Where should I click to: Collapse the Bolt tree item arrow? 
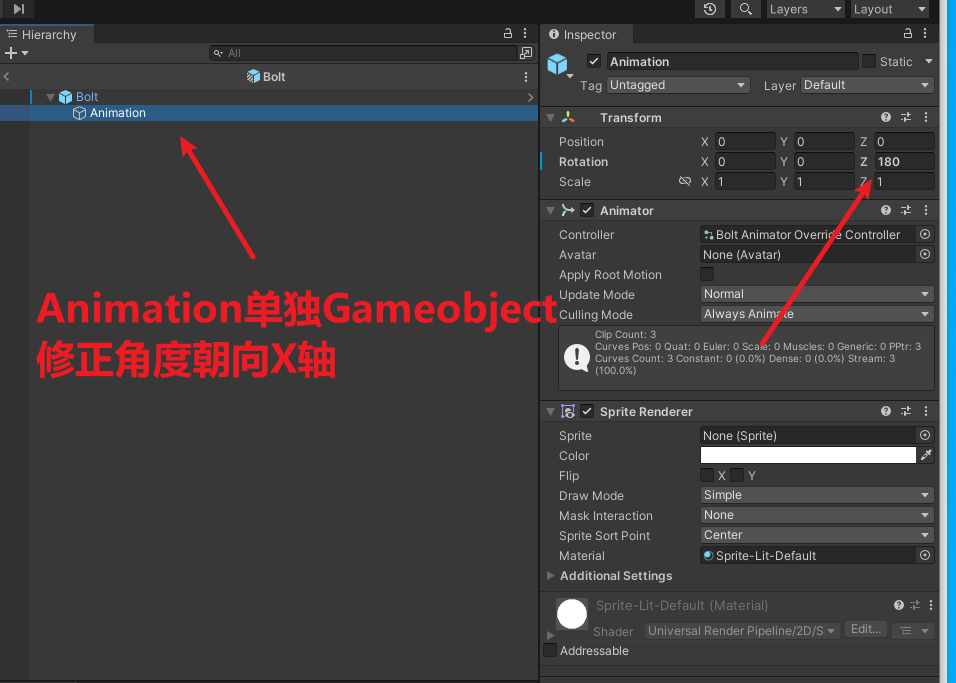(x=51, y=97)
